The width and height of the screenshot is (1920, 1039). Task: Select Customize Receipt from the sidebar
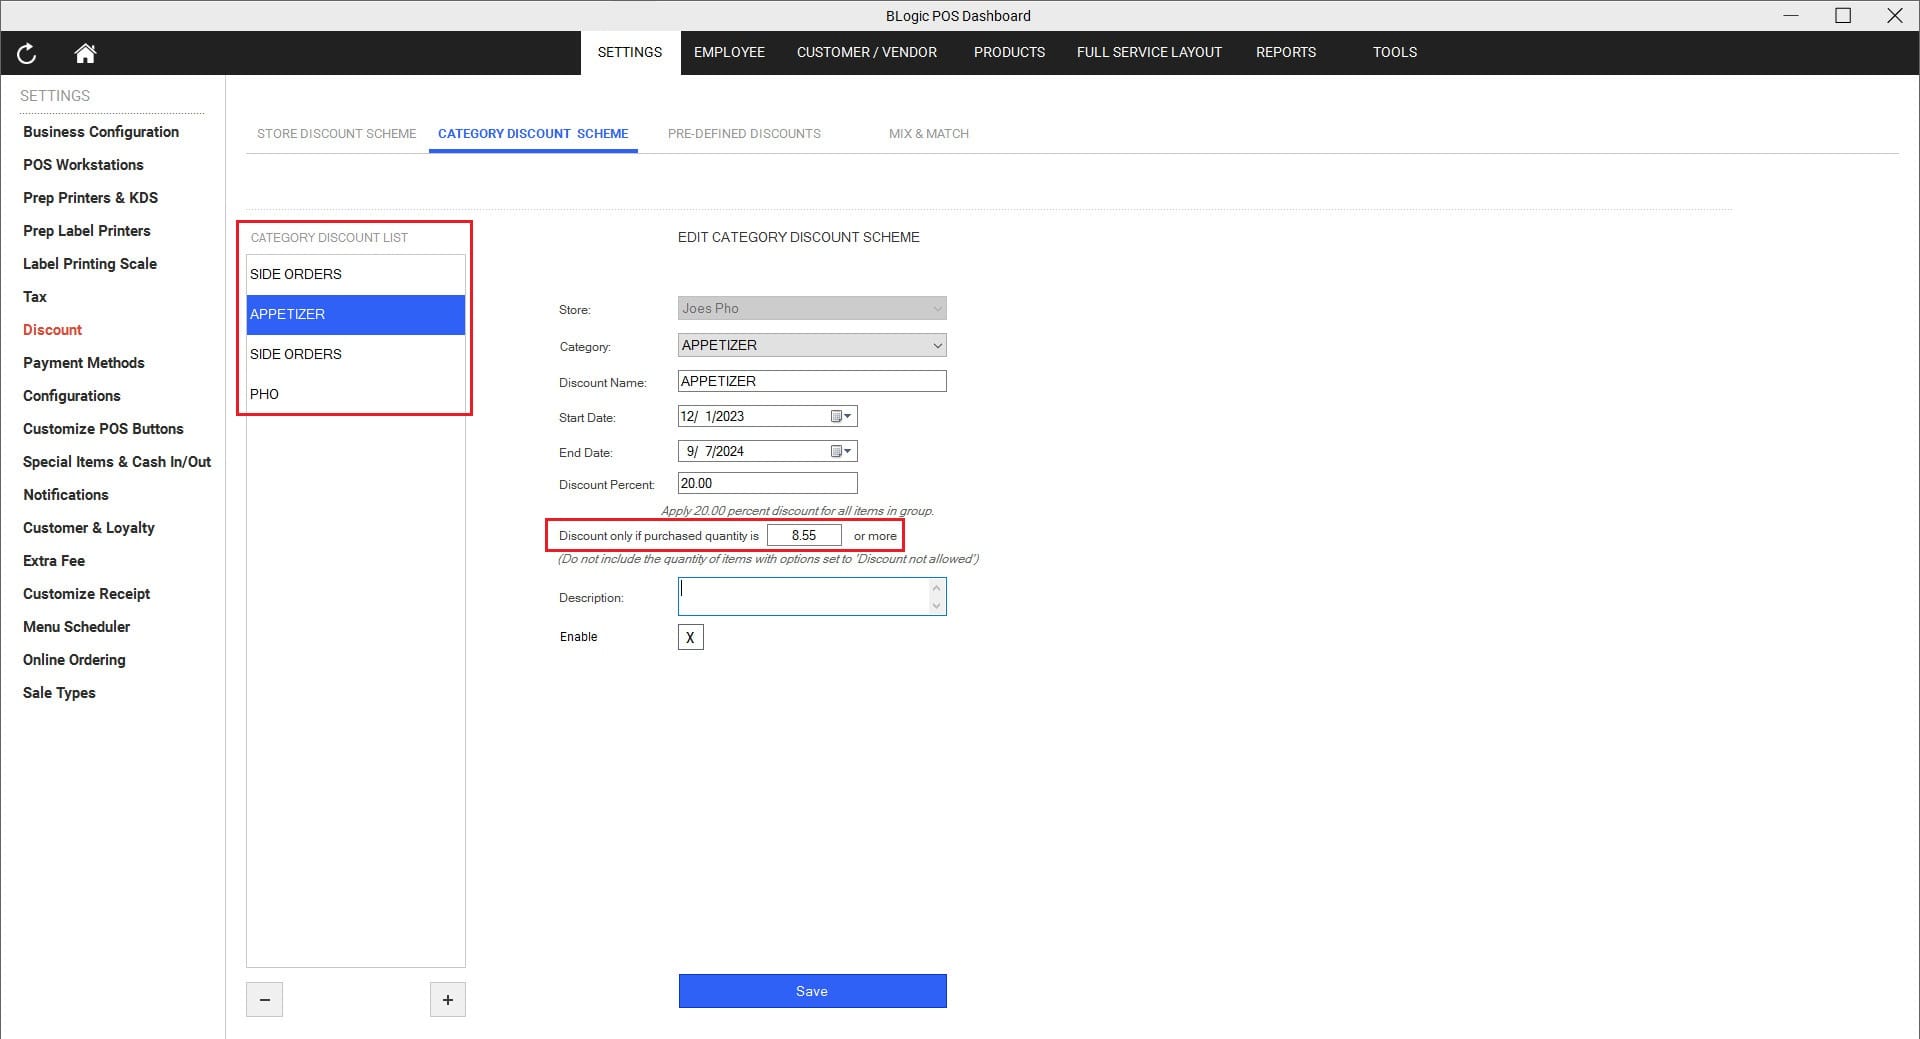86,593
